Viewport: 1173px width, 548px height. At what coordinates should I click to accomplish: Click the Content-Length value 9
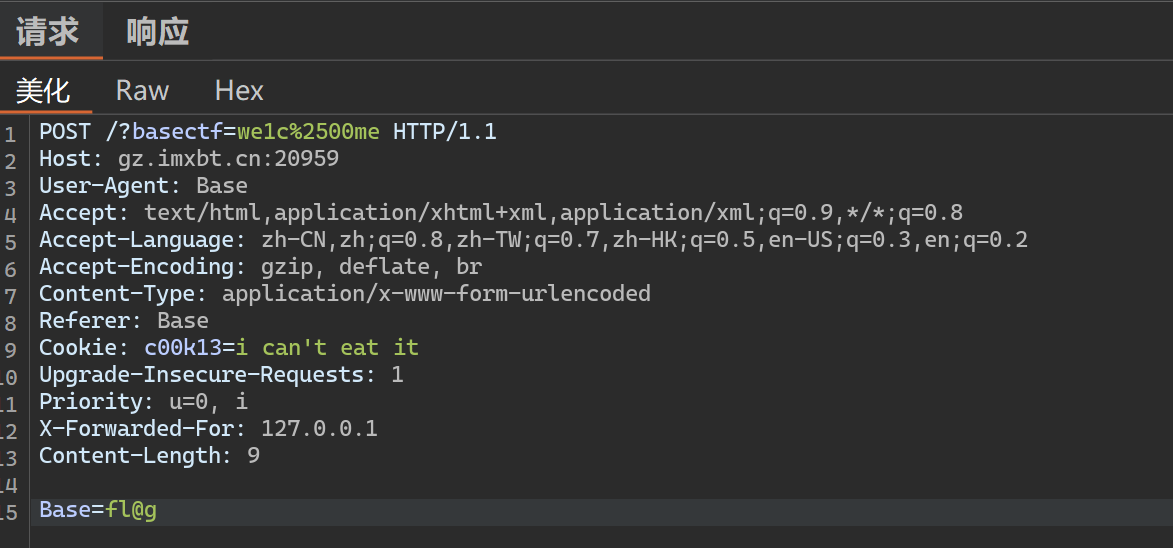(254, 455)
